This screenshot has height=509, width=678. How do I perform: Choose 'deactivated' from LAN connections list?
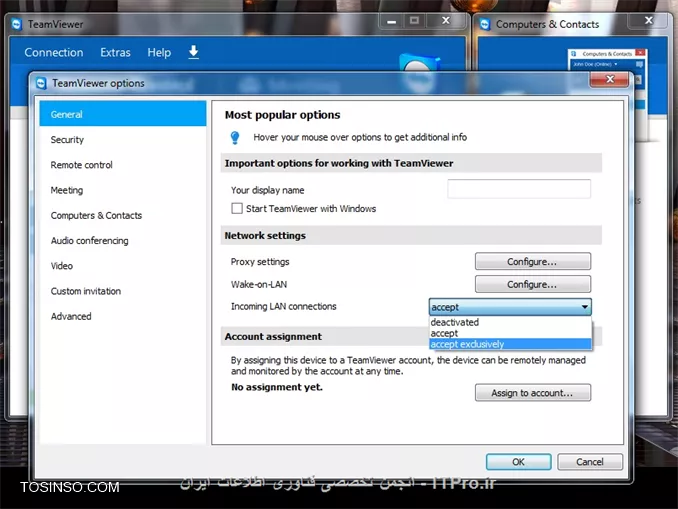[x=510, y=322]
